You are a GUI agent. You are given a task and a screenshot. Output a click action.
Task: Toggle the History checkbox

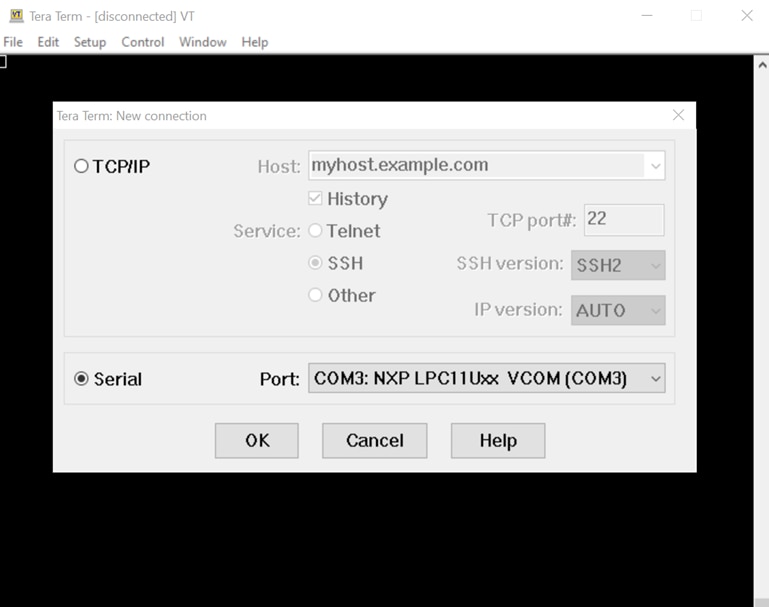tap(315, 199)
